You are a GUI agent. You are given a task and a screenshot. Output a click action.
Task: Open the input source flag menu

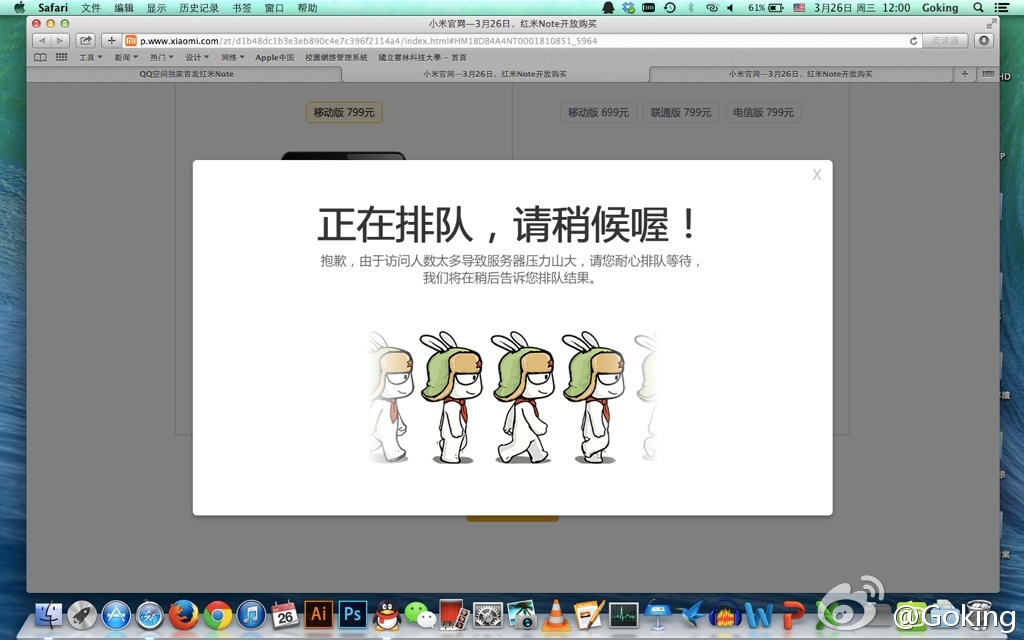click(799, 8)
